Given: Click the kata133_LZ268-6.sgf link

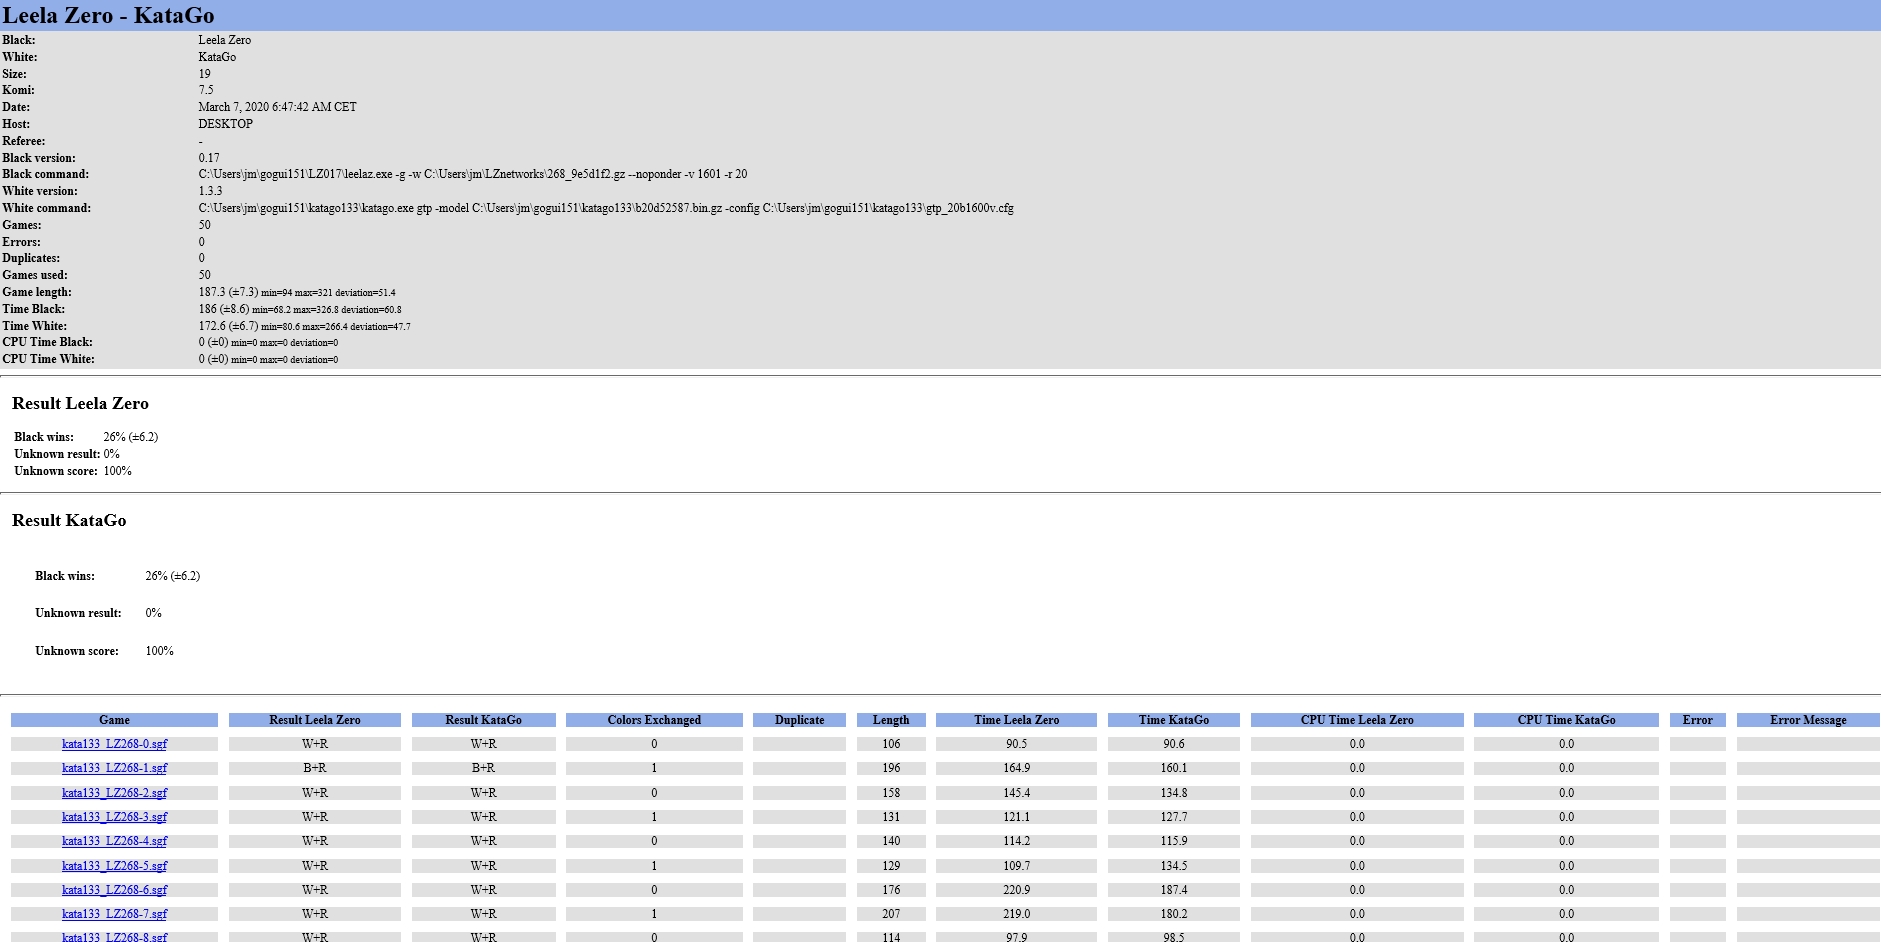Looking at the screenshot, I should tap(114, 890).
